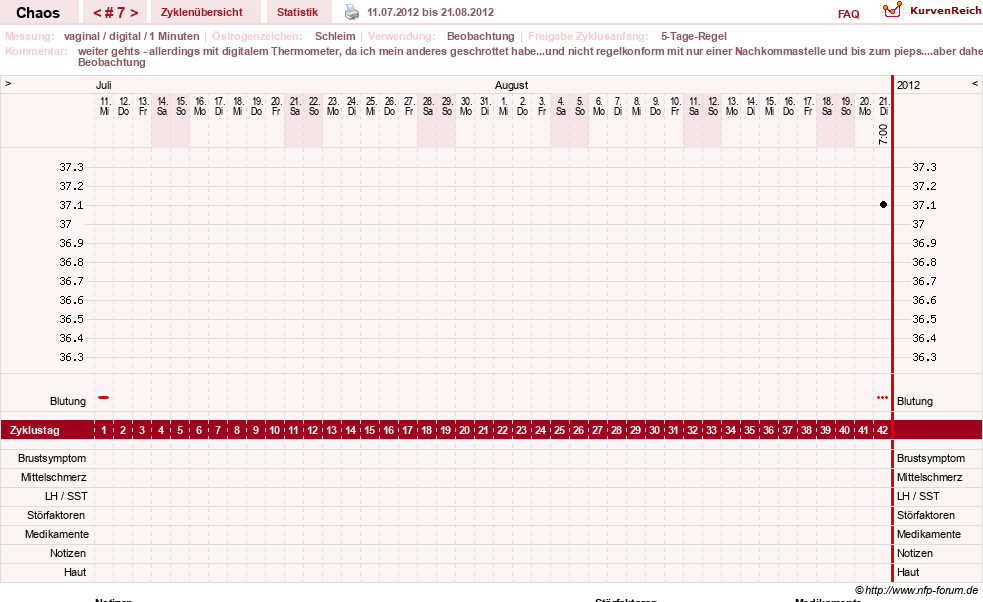Open the Statistik tab
The height and width of the screenshot is (602, 983).
(x=297, y=12)
